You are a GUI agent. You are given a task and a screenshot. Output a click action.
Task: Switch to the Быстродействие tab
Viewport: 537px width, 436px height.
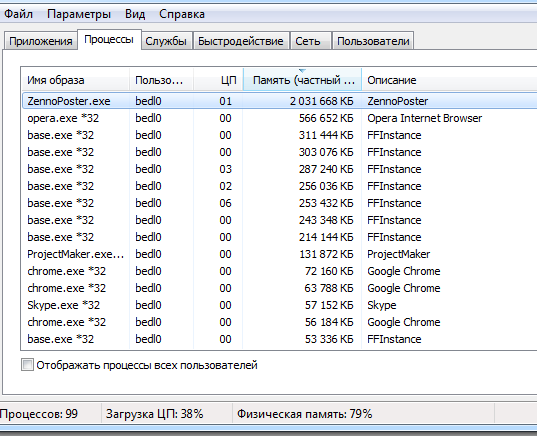click(x=240, y=41)
